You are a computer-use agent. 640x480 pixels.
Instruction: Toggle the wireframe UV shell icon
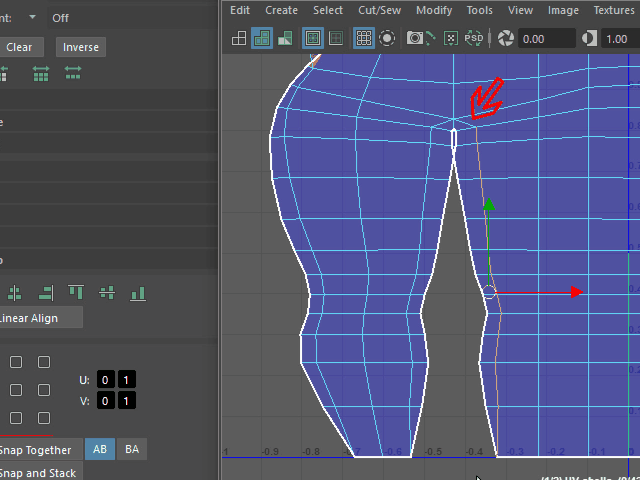239,39
